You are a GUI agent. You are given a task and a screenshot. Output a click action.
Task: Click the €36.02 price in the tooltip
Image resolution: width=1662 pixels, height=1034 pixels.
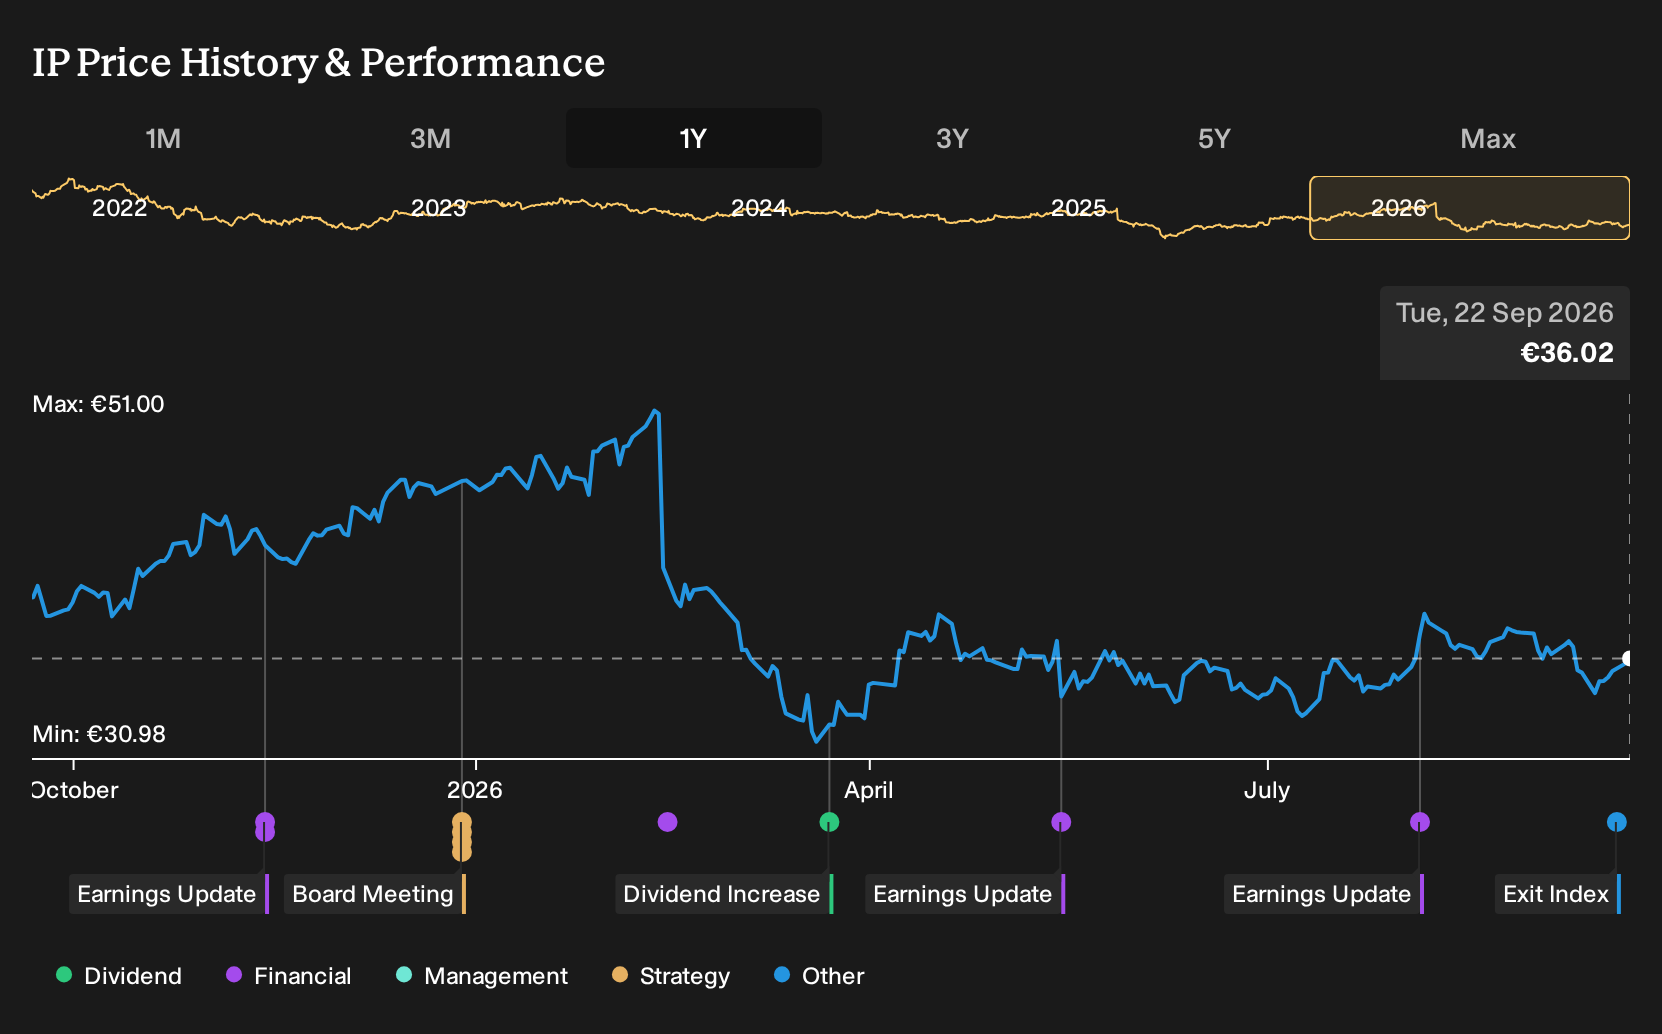pyautogui.click(x=1567, y=353)
